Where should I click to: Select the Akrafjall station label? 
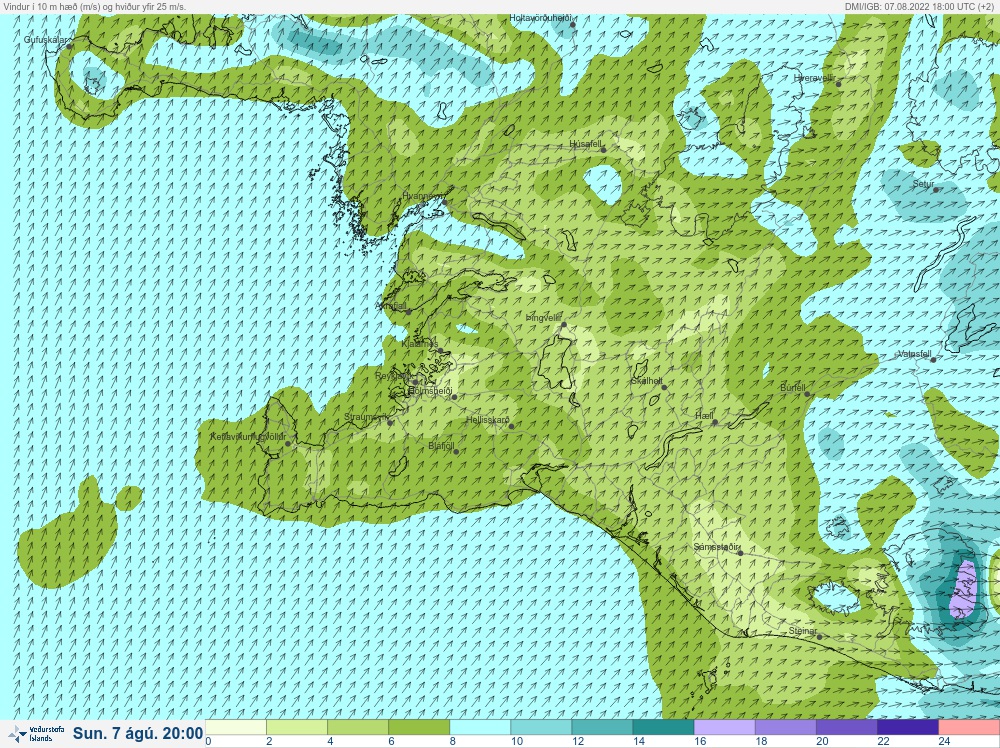tap(391, 306)
